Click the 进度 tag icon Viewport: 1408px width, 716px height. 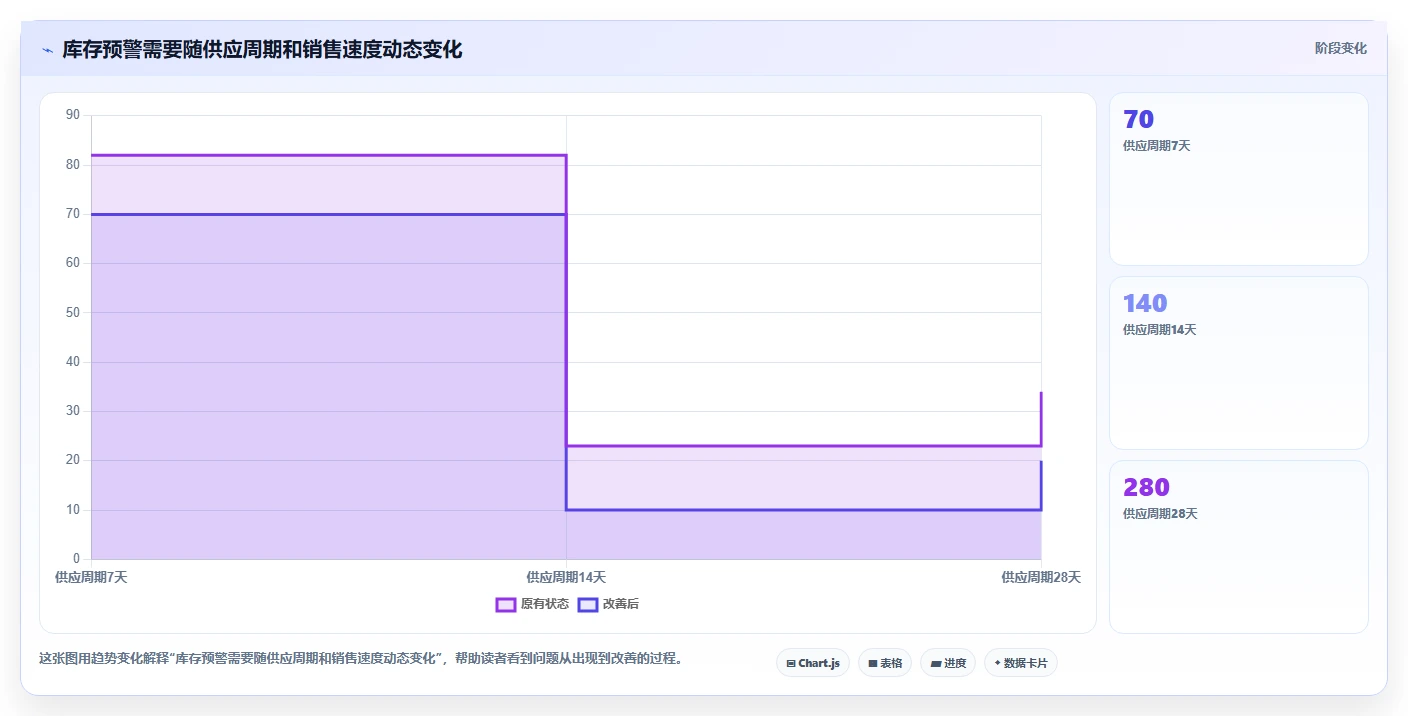click(x=935, y=663)
